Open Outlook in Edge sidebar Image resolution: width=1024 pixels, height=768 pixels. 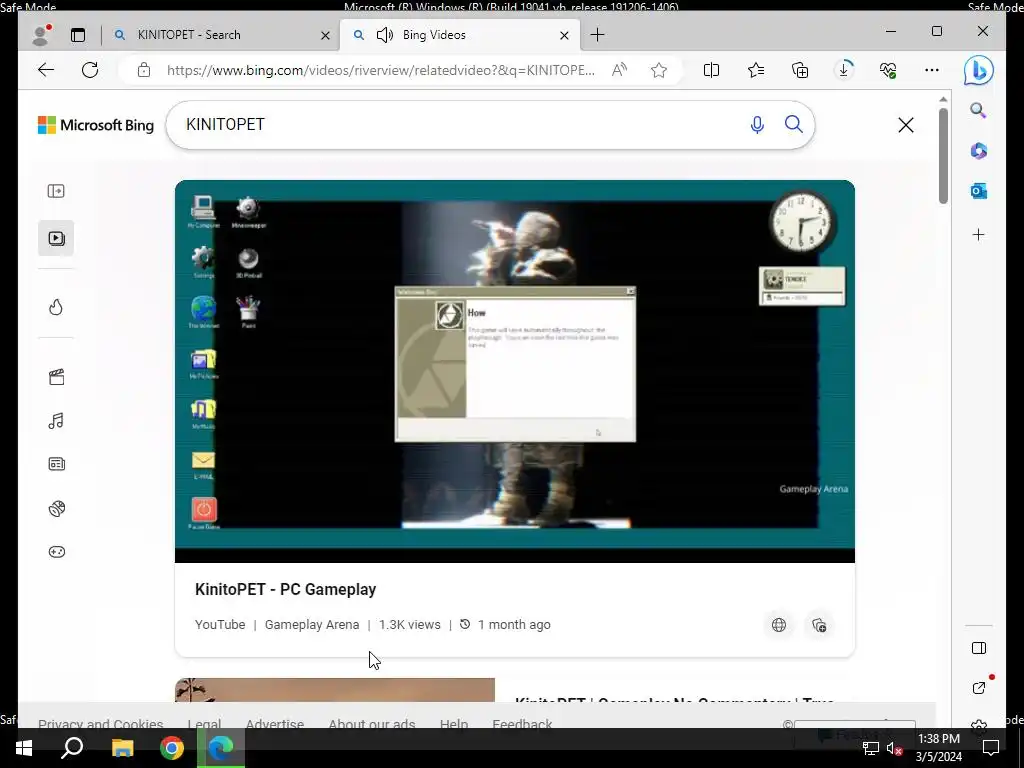978,191
